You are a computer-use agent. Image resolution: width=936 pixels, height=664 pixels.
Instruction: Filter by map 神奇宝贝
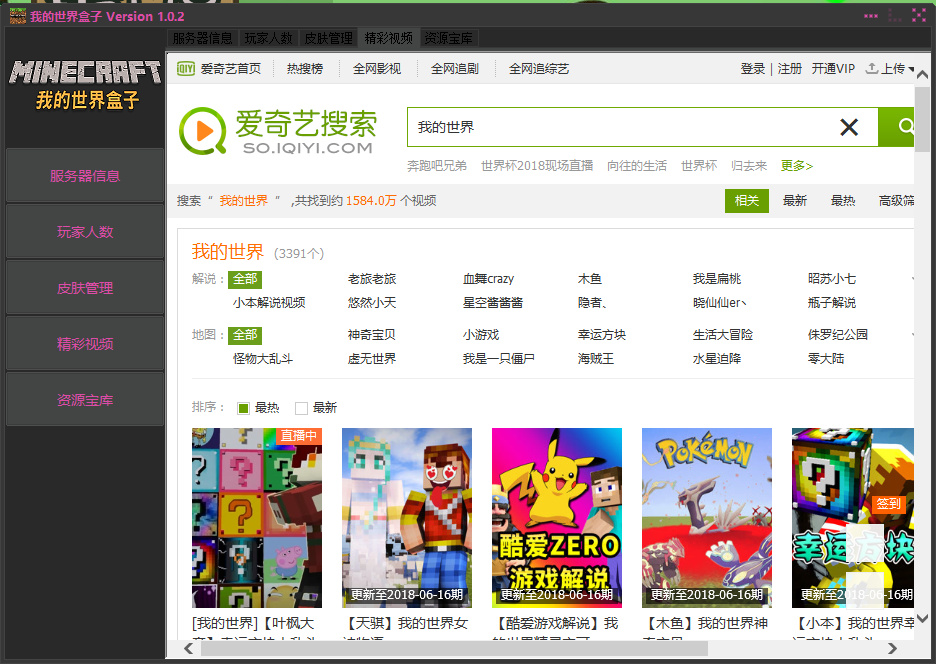point(372,335)
